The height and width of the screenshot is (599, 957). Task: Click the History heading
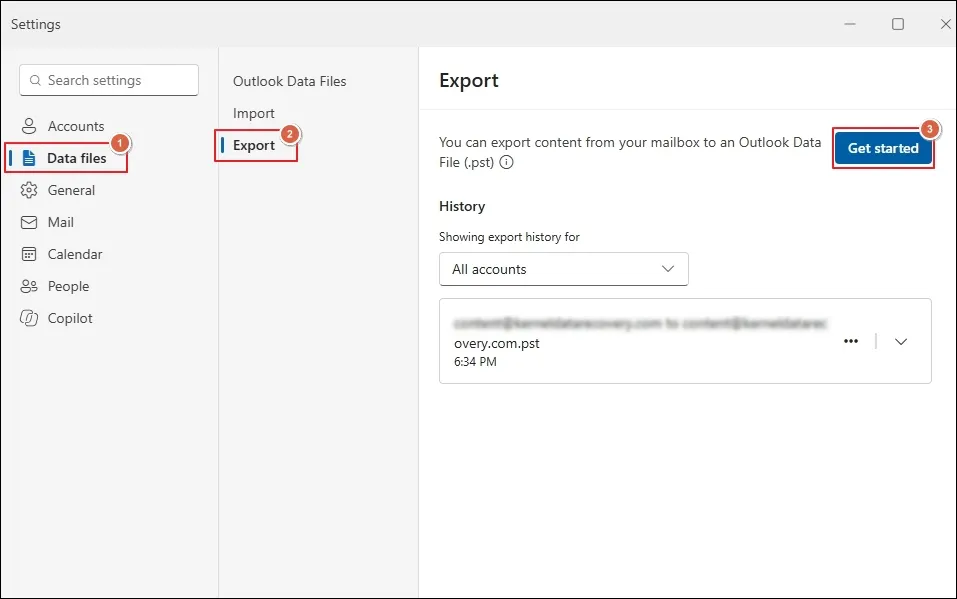(x=461, y=206)
